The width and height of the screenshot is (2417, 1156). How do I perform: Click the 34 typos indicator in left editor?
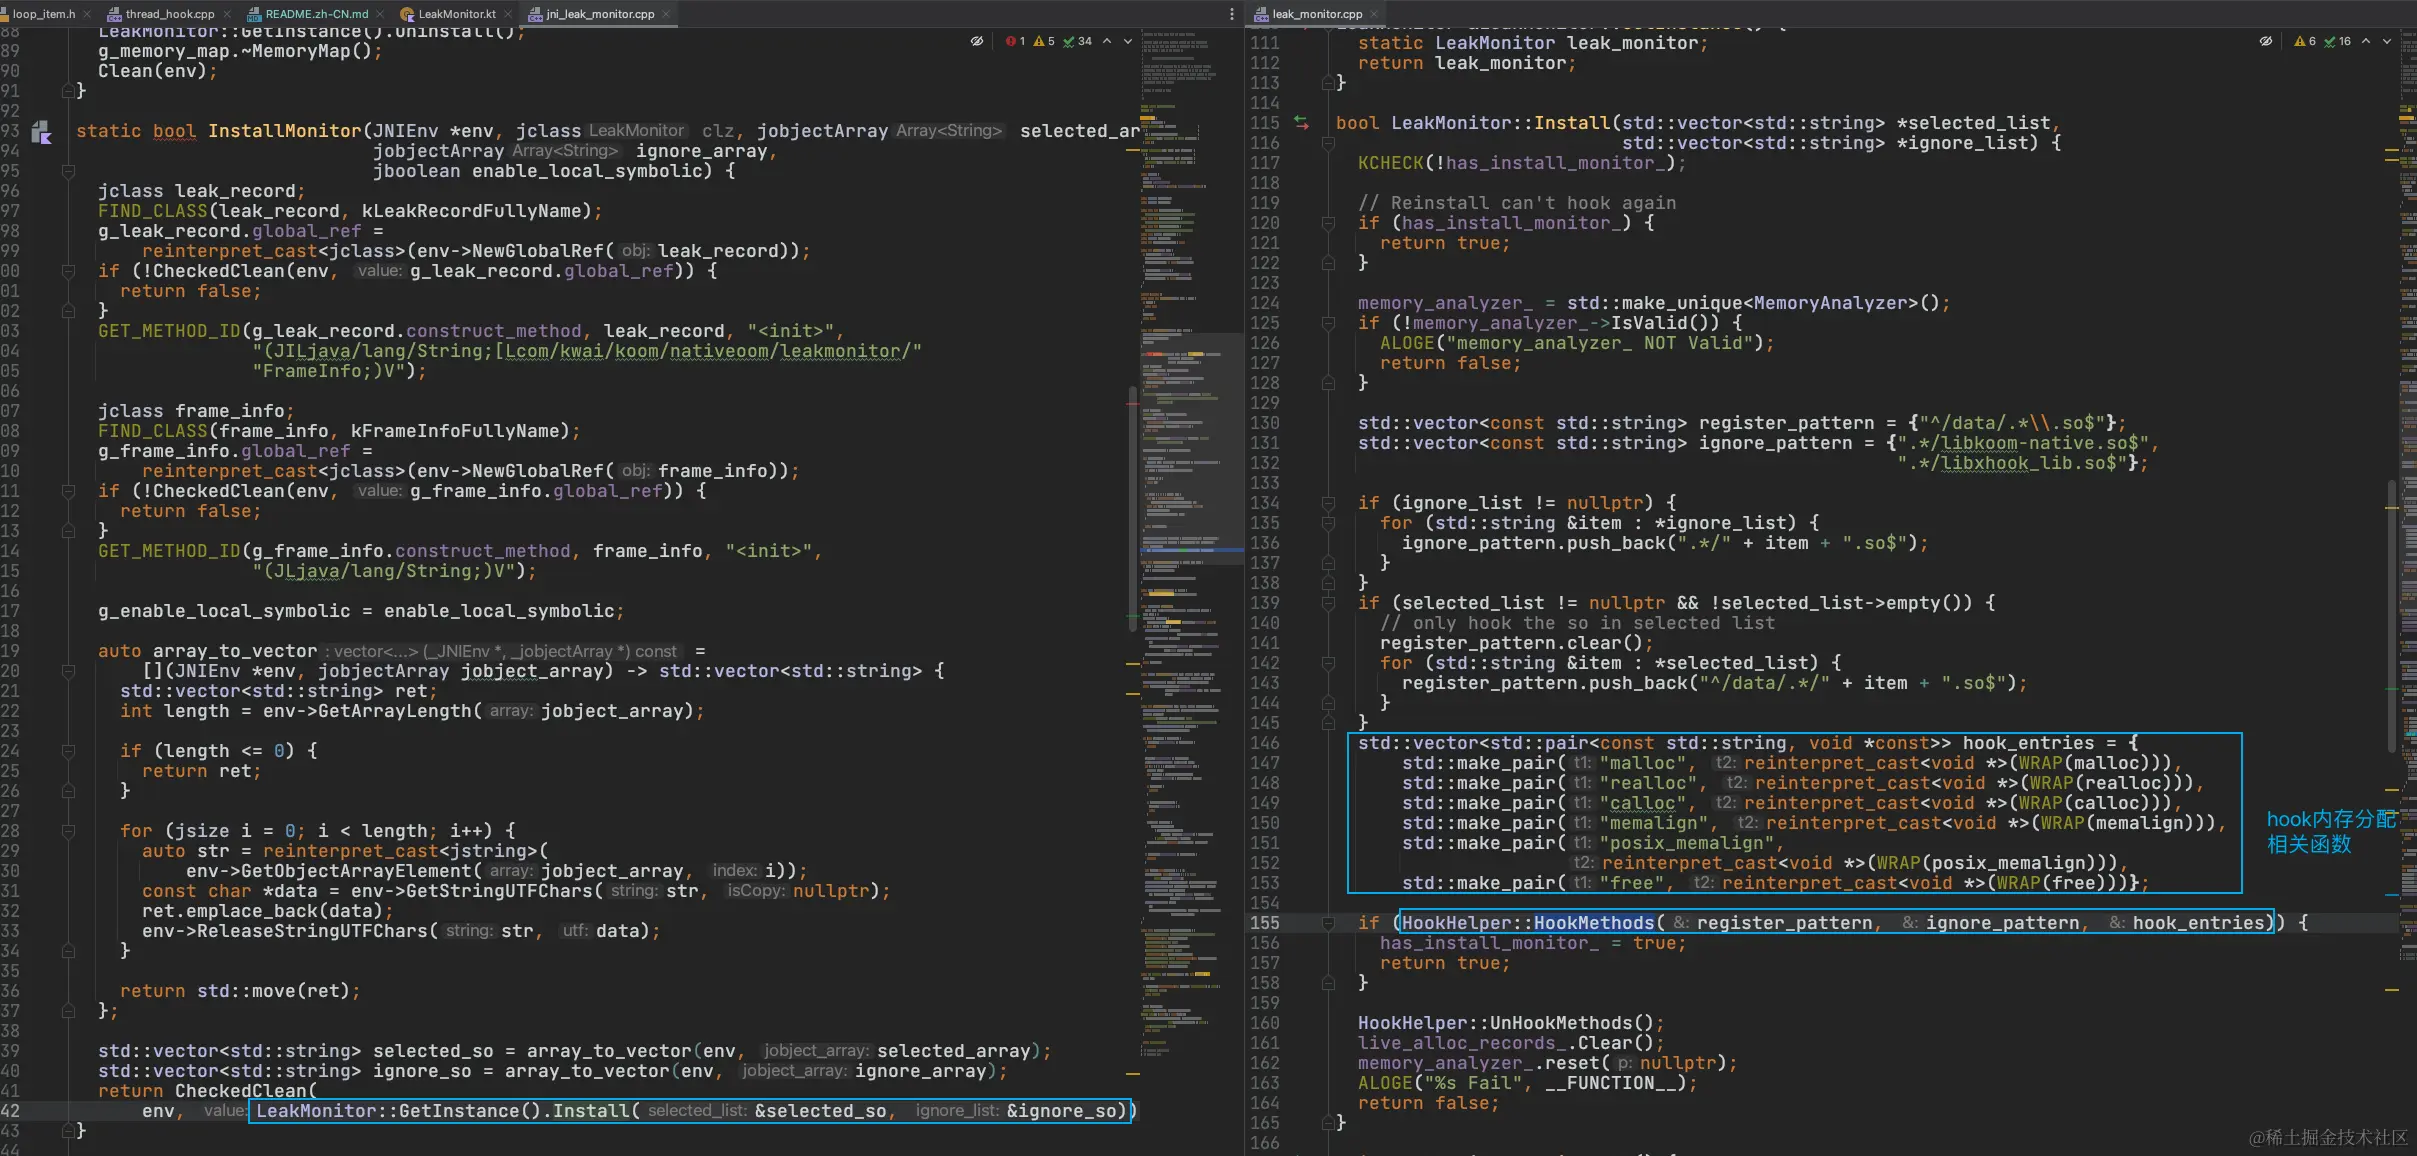(1078, 41)
